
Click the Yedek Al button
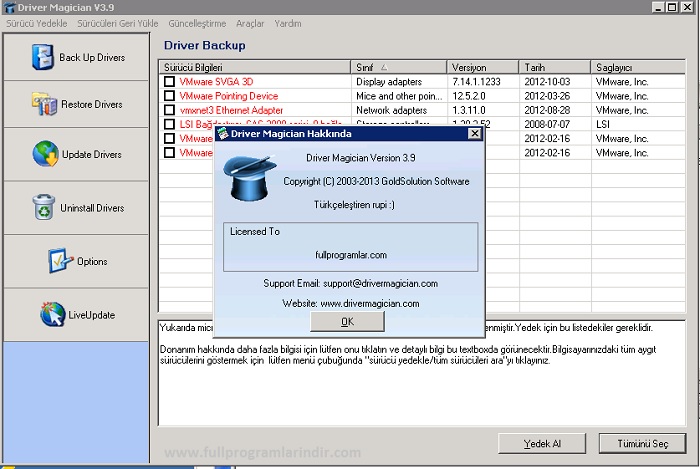coord(542,442)
